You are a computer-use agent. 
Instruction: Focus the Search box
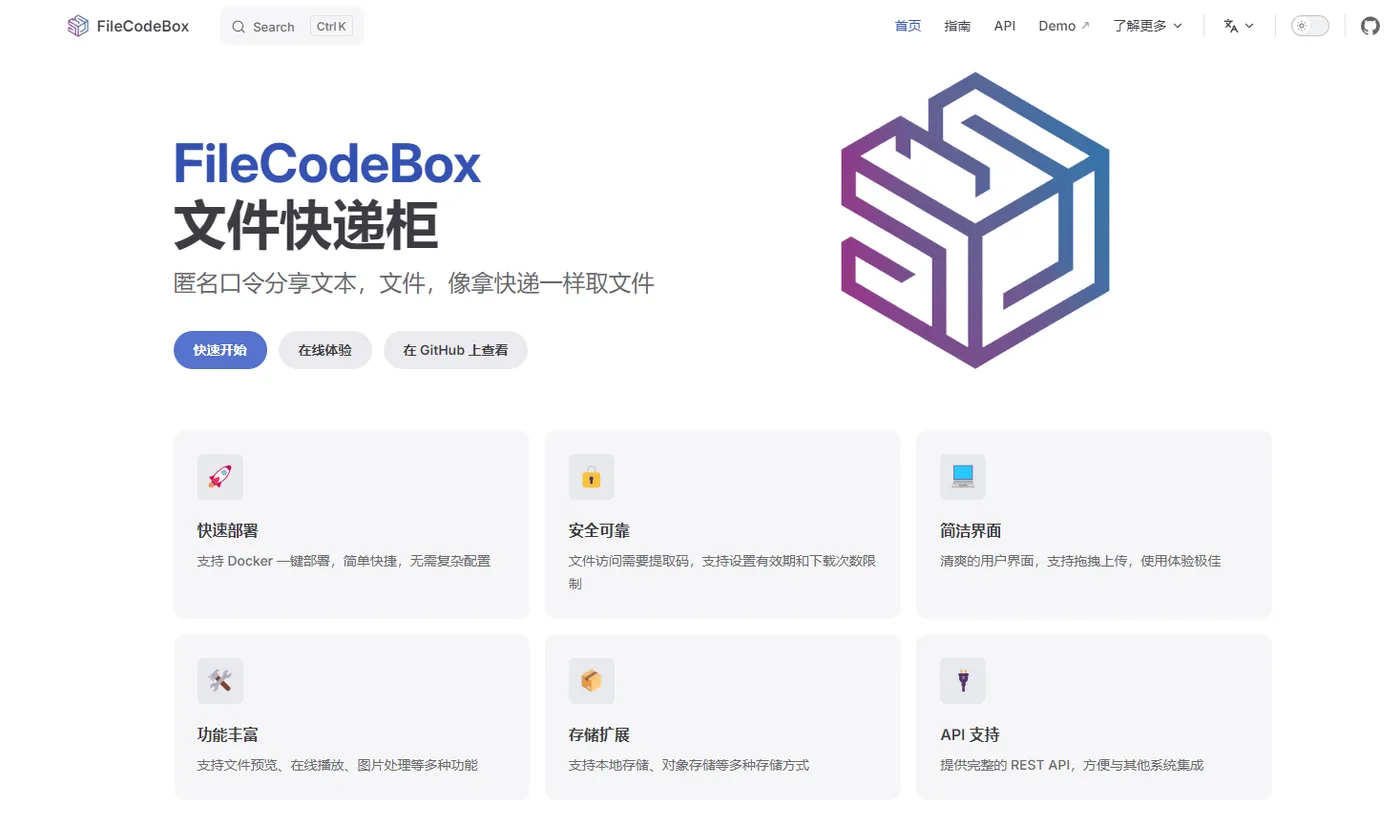pos(292,26)
